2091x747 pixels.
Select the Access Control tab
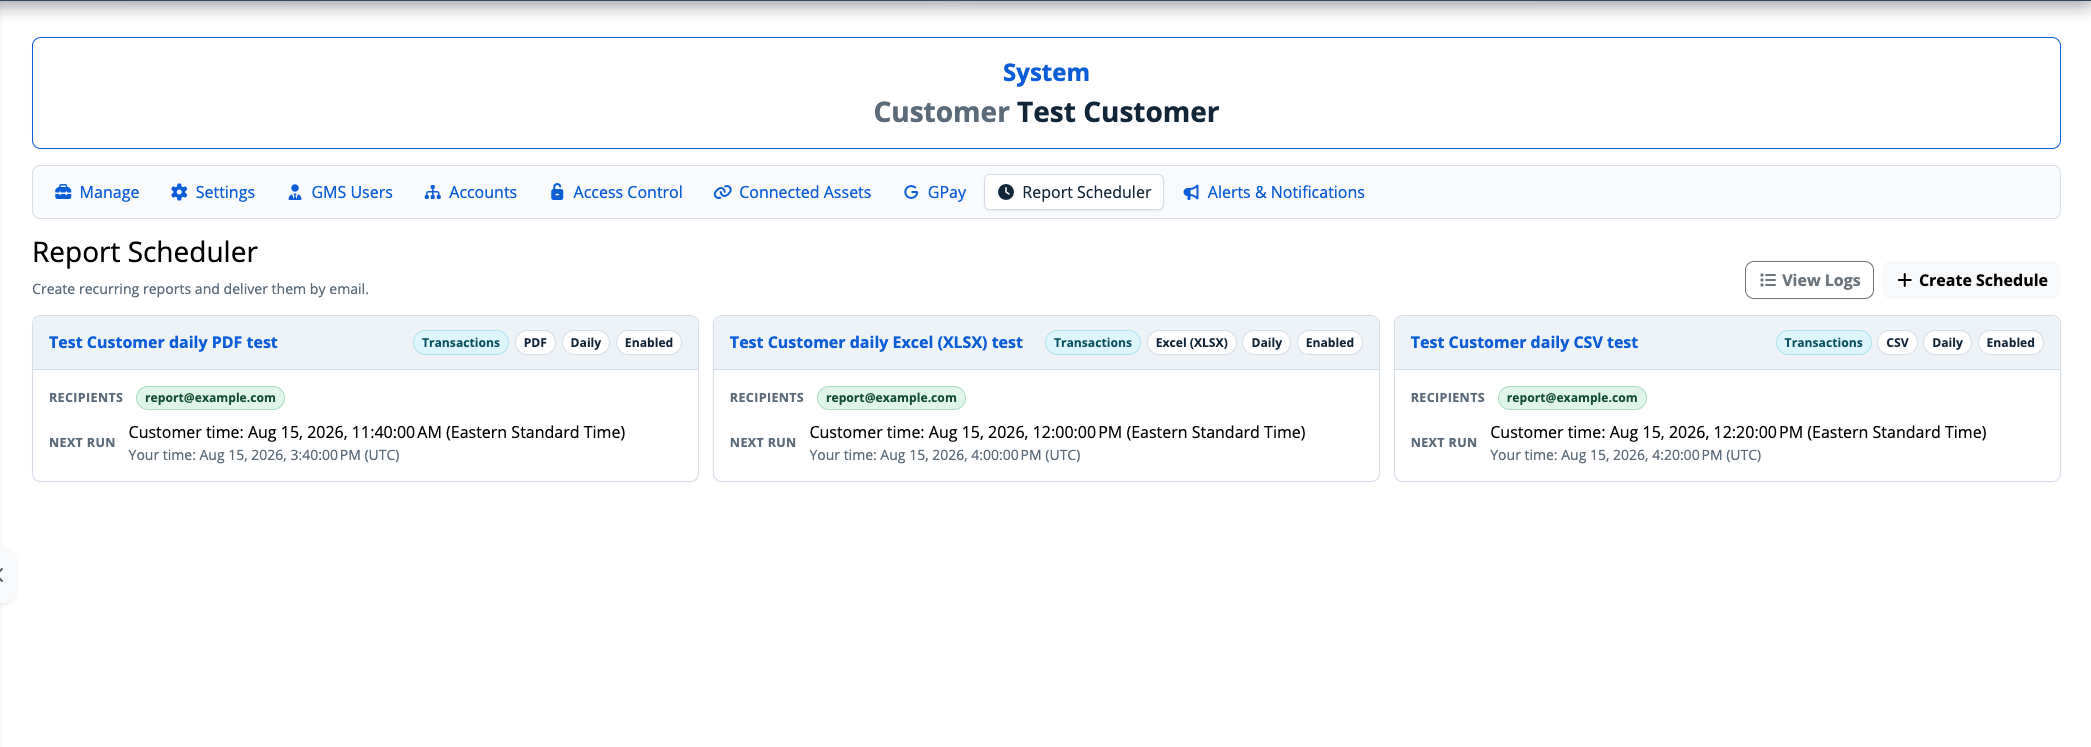616,192
